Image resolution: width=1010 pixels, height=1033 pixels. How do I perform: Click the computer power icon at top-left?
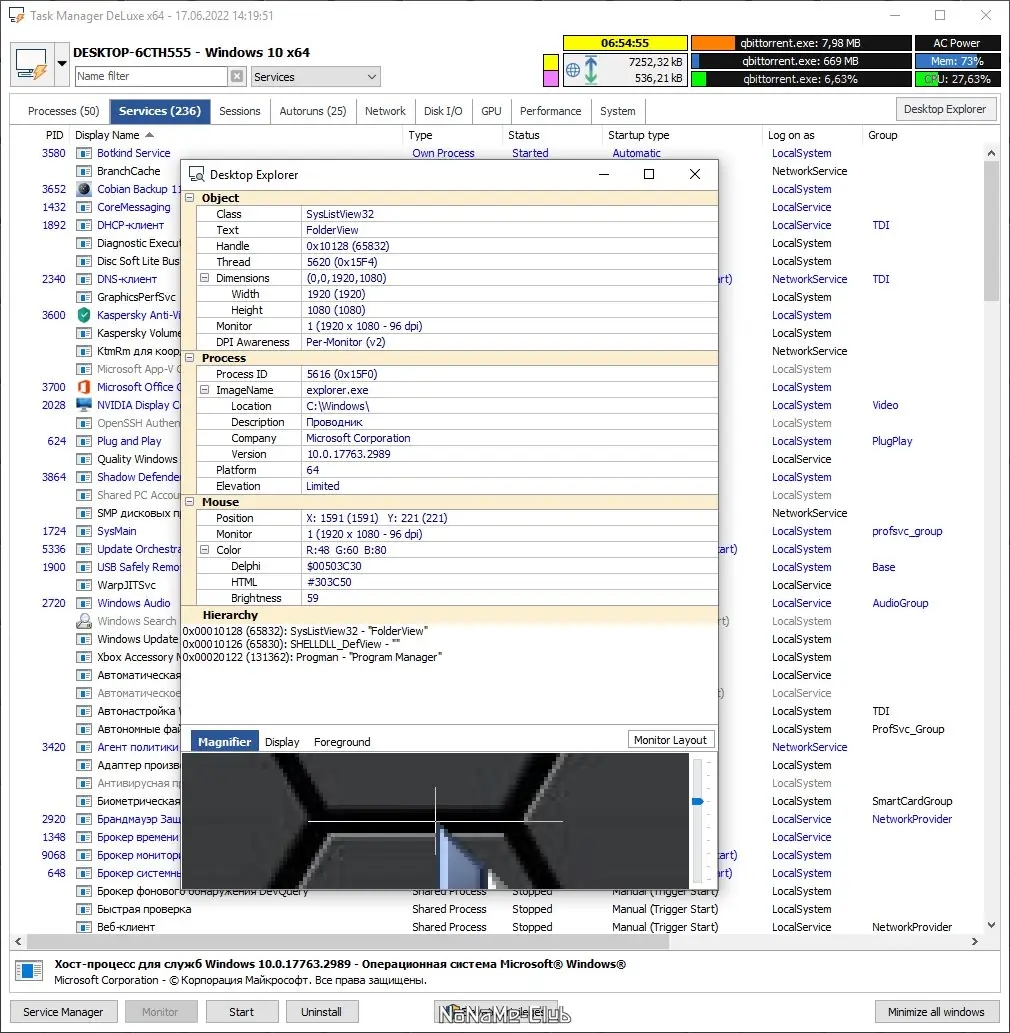pos(32,64)
